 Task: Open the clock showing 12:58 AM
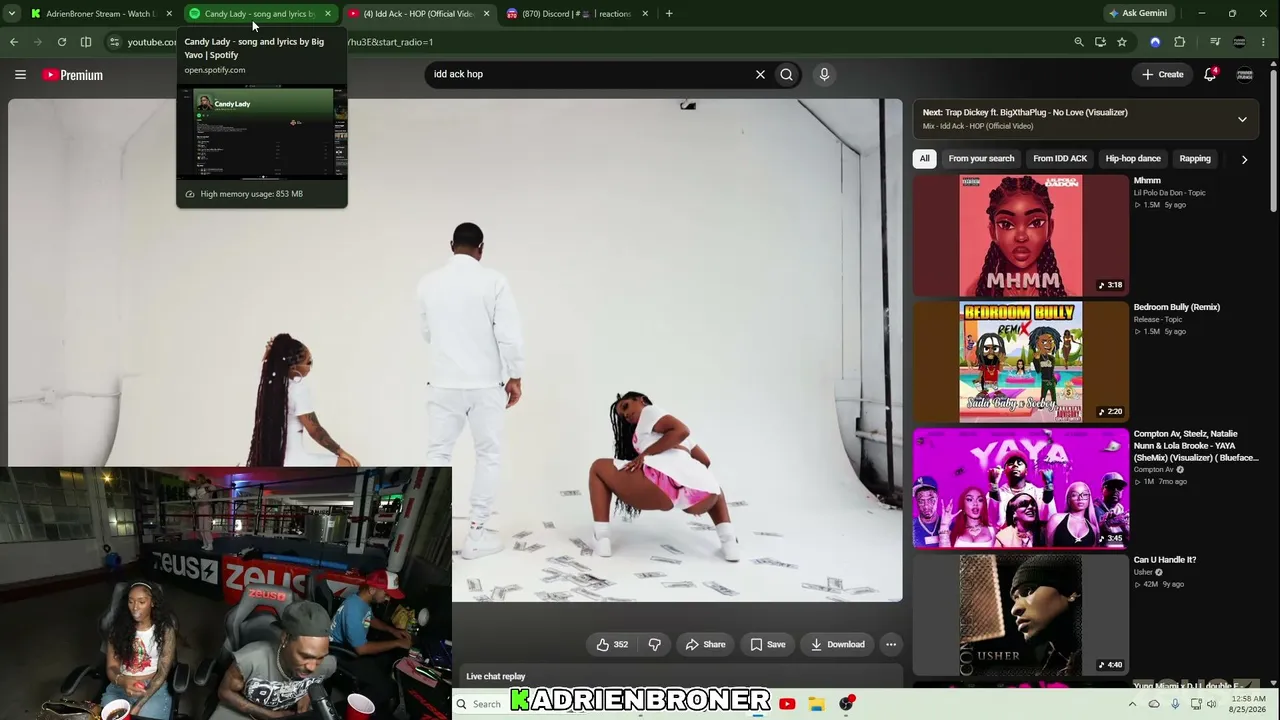[x=1247, y=704]
